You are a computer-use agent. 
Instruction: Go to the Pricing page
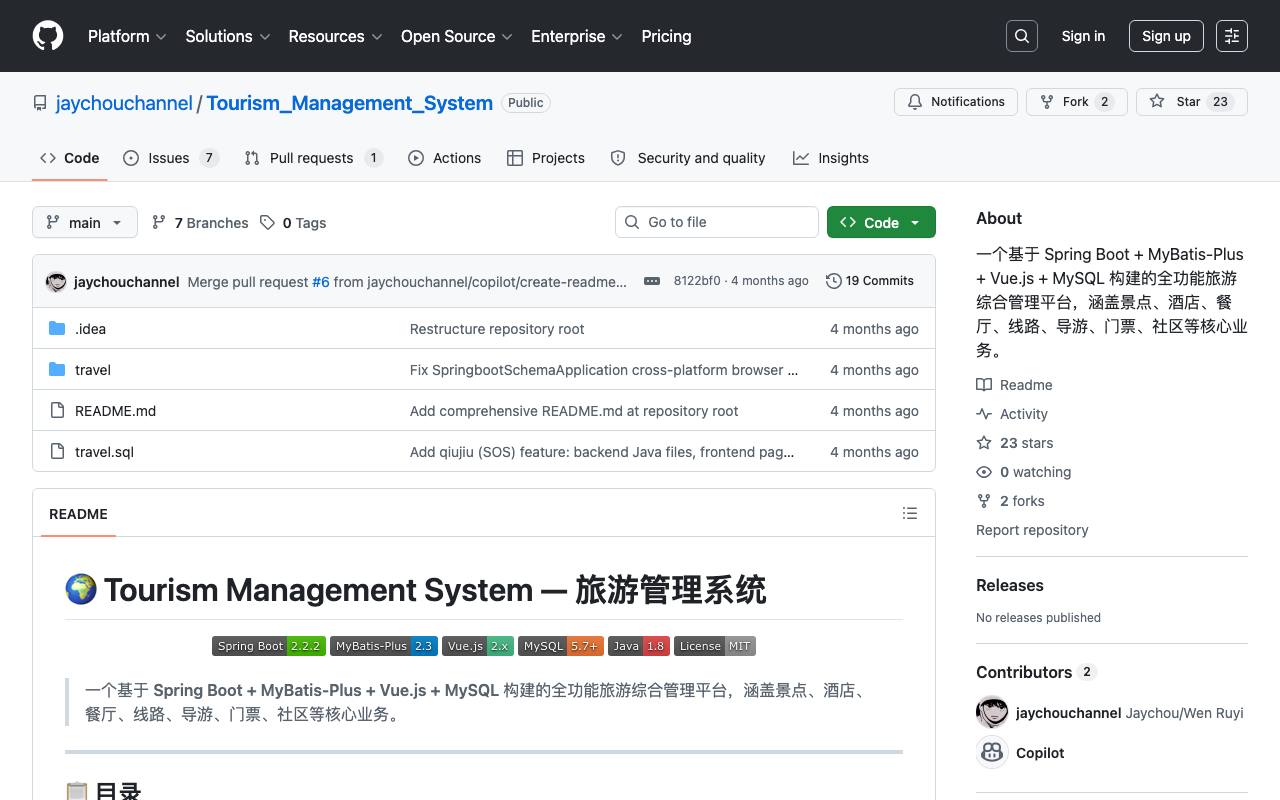(666, 36)
